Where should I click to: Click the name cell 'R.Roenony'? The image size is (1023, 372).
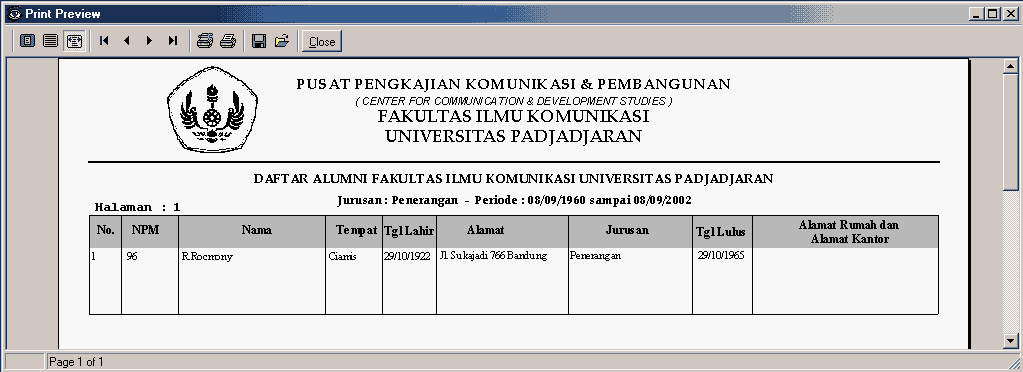[x=207, y=257]
